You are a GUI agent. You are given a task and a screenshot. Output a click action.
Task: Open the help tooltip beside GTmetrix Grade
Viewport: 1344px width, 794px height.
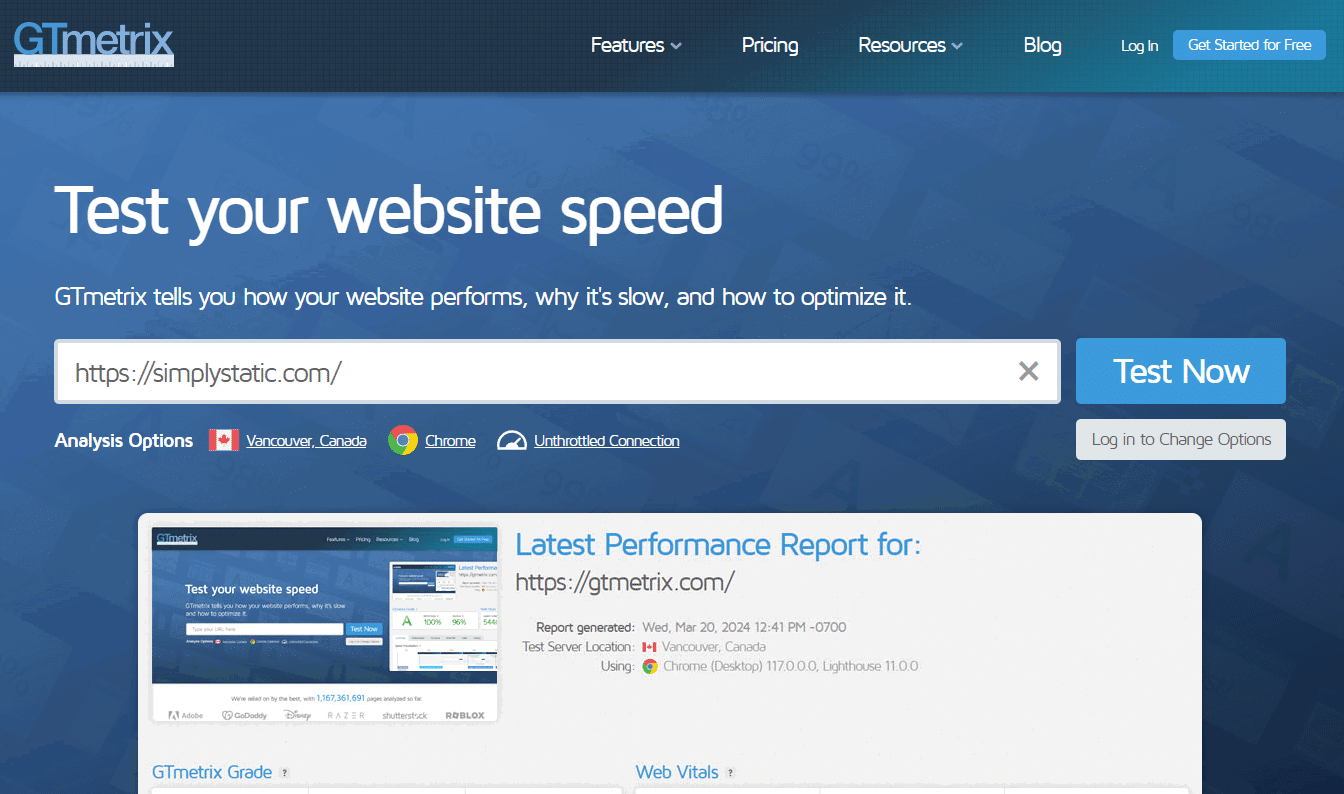click(x=284, y=771)
